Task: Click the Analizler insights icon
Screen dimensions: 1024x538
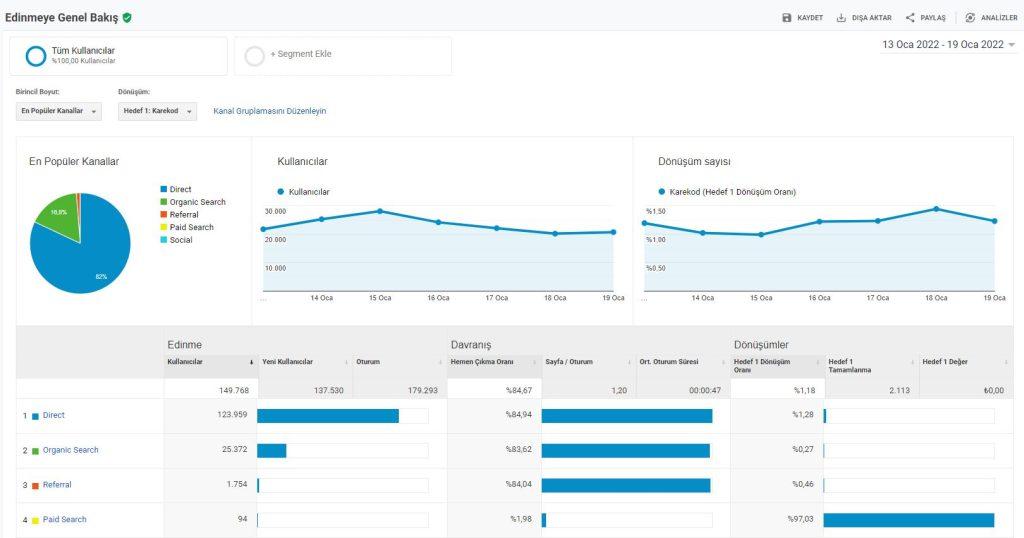Action: pos(970,18)
